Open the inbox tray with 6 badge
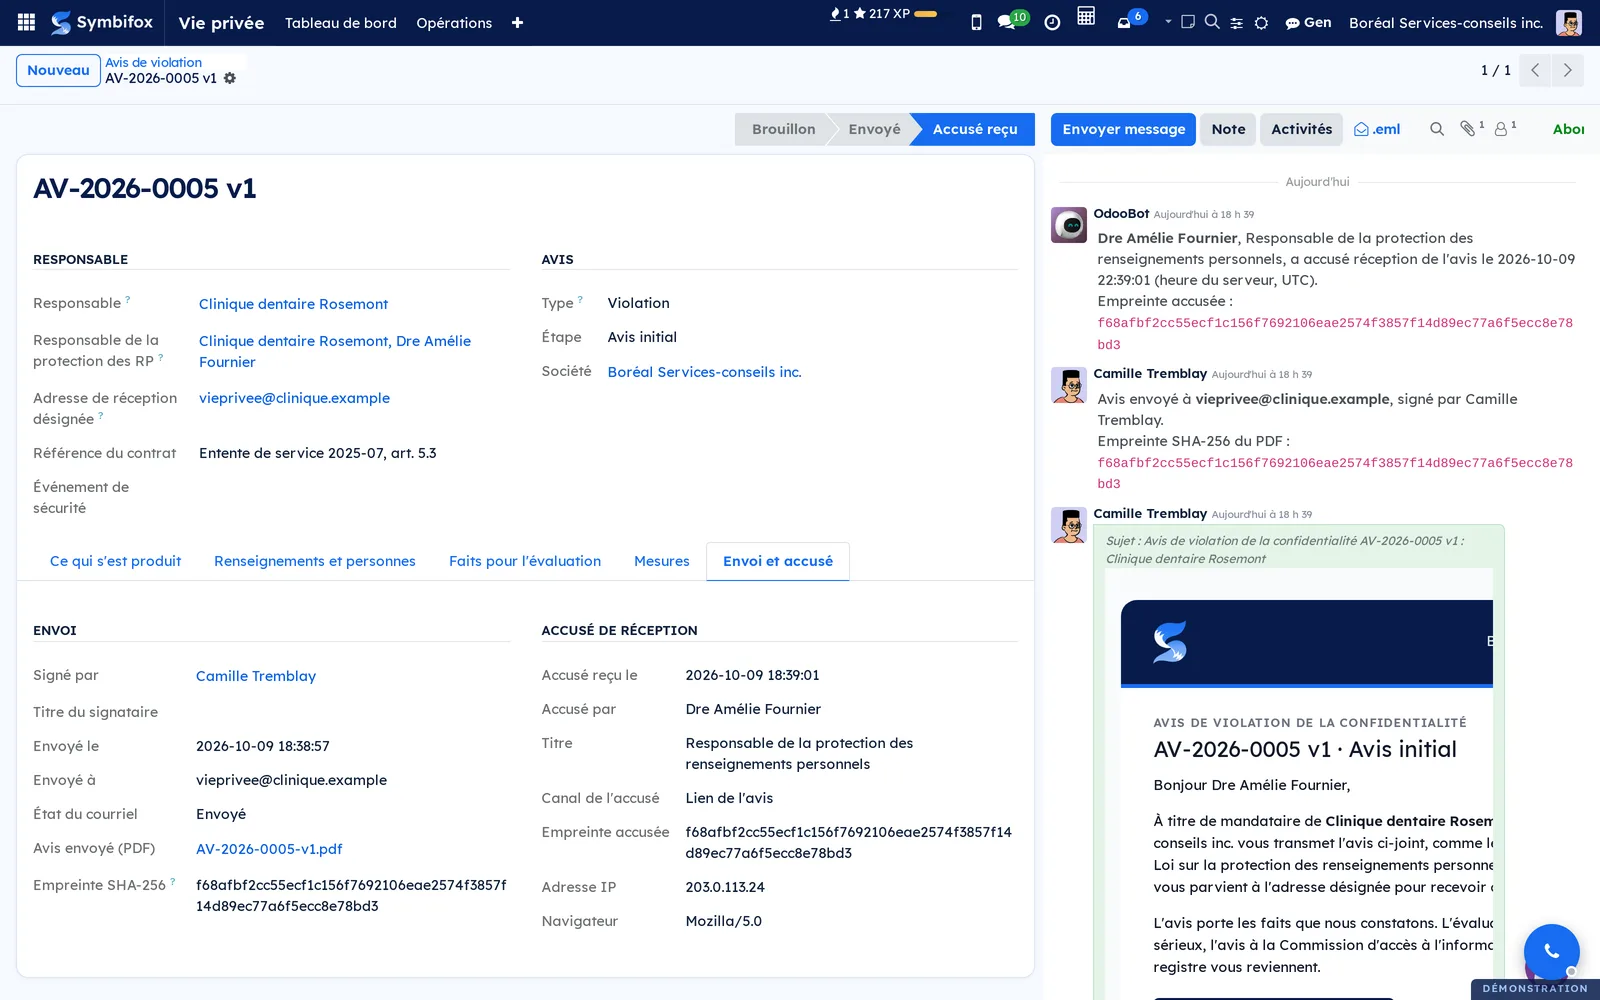This screenshot has height=1000, width=1600. 1131,20
